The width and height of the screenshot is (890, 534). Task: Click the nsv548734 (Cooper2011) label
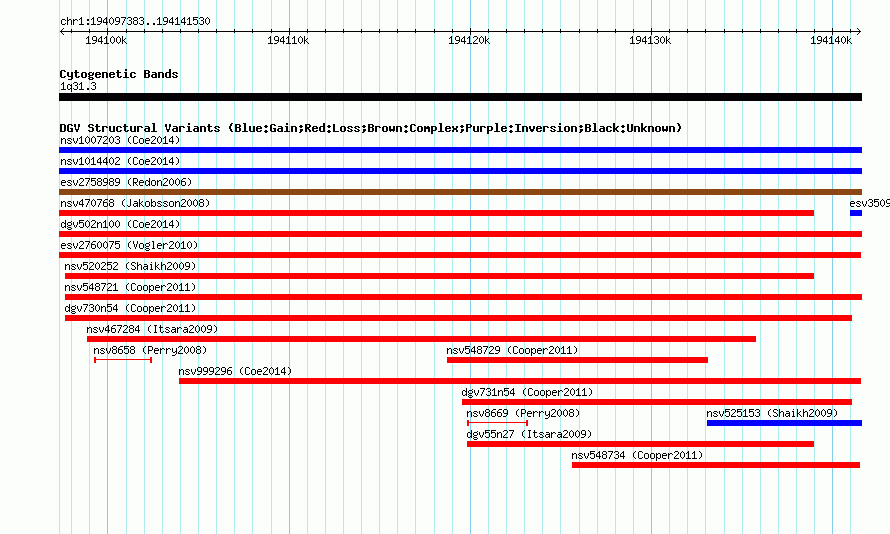[x=637, y=455]
